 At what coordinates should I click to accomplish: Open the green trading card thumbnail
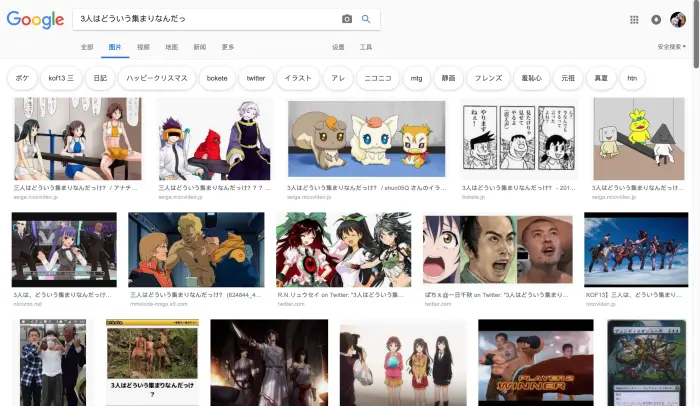tap(646, 362)
